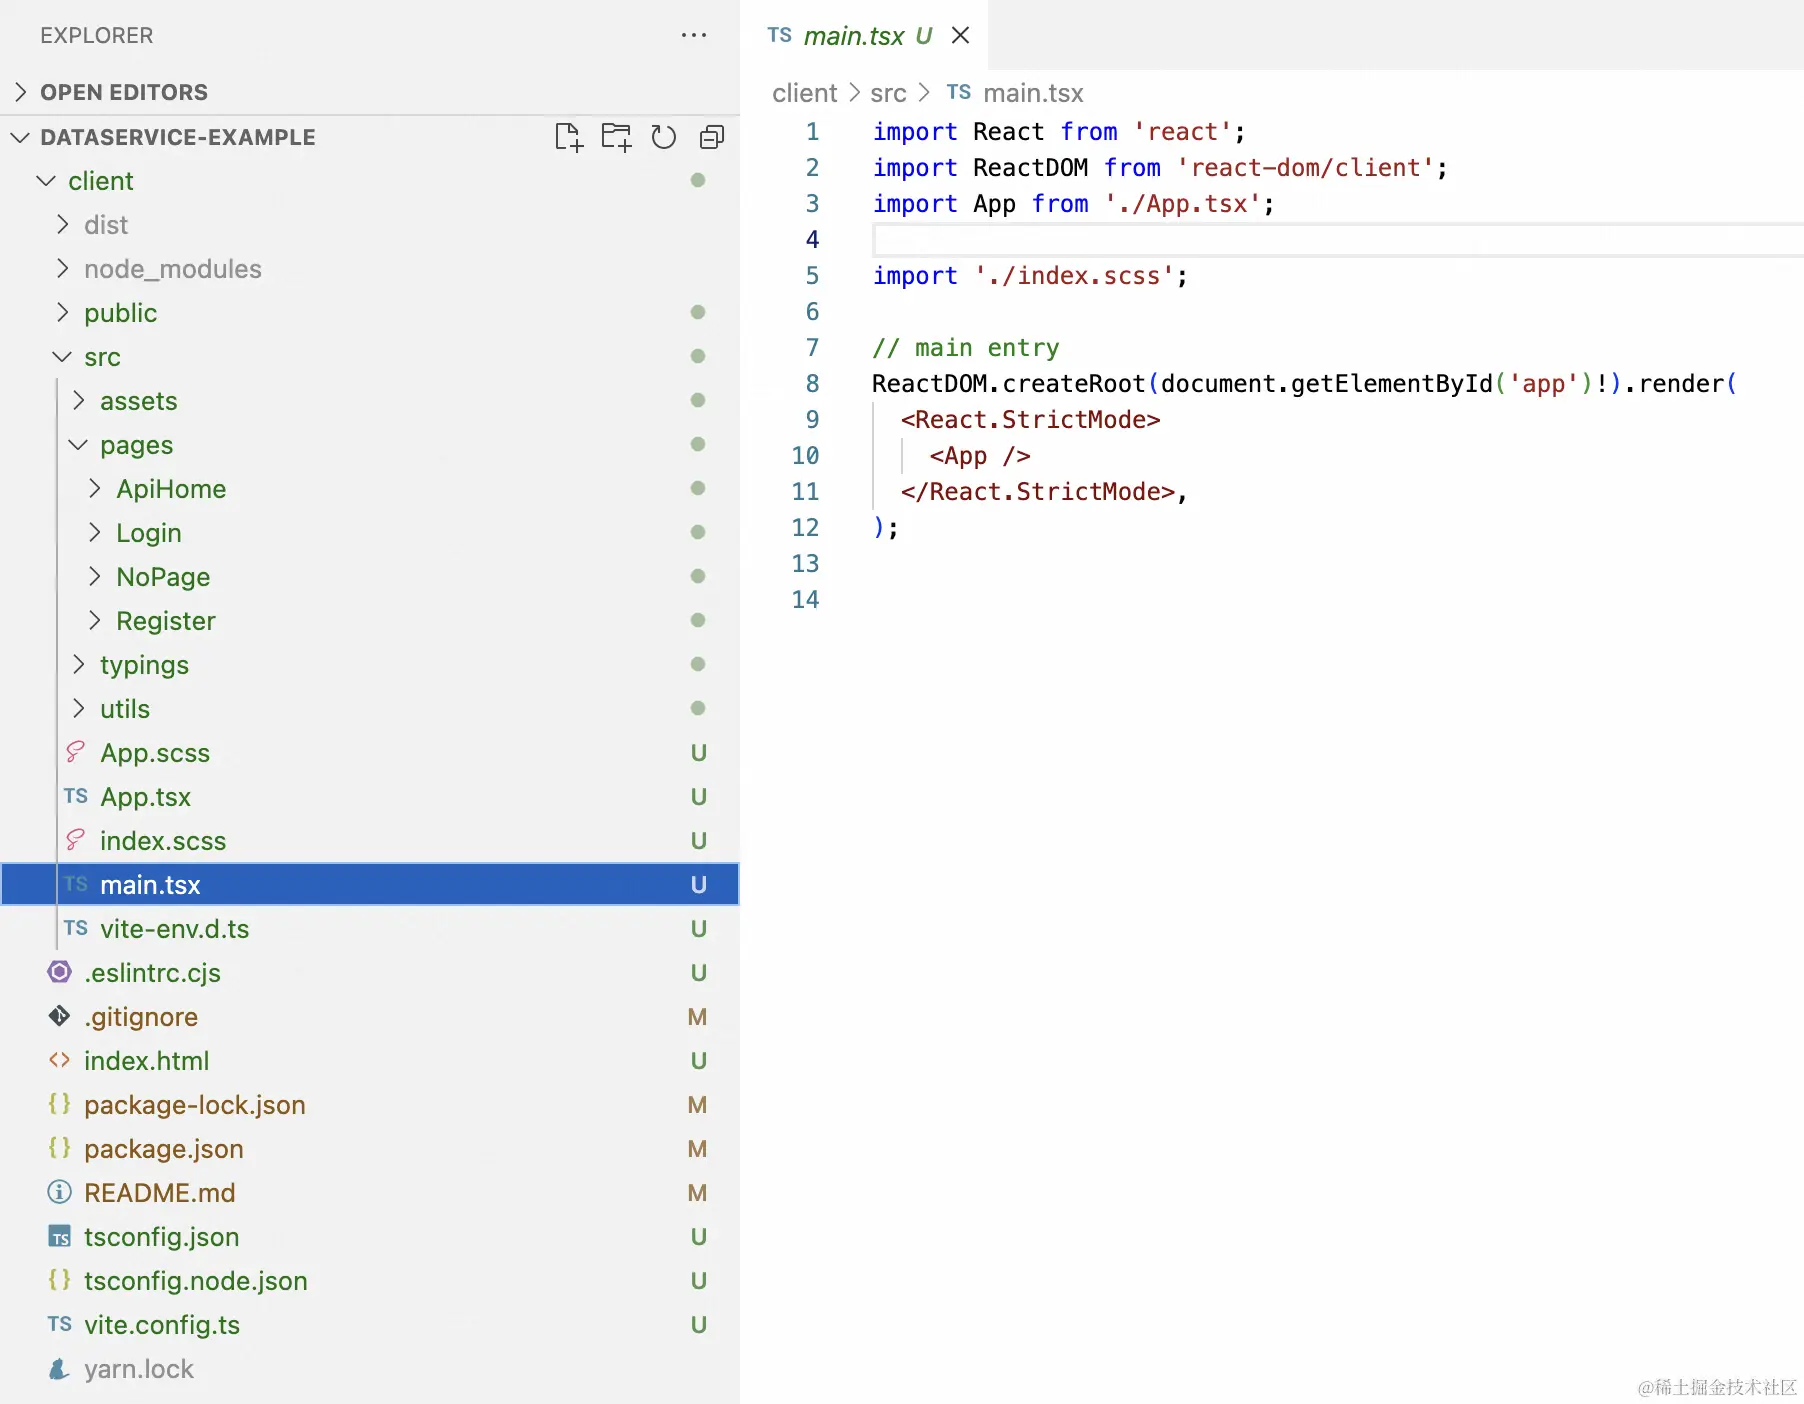This screenshot has height=1404, width=1804.
Task: Click the TS icon of App.tsx
Action: click(76, 796)
